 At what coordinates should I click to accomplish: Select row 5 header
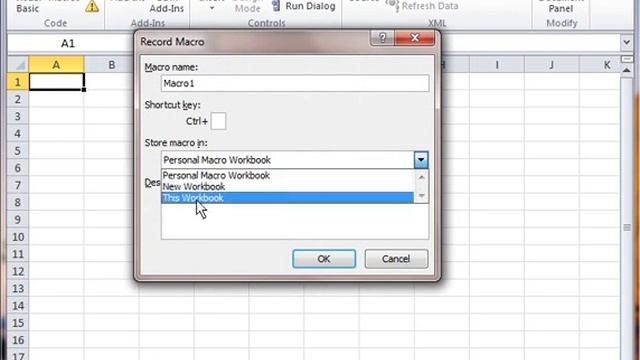pos(18,151)
